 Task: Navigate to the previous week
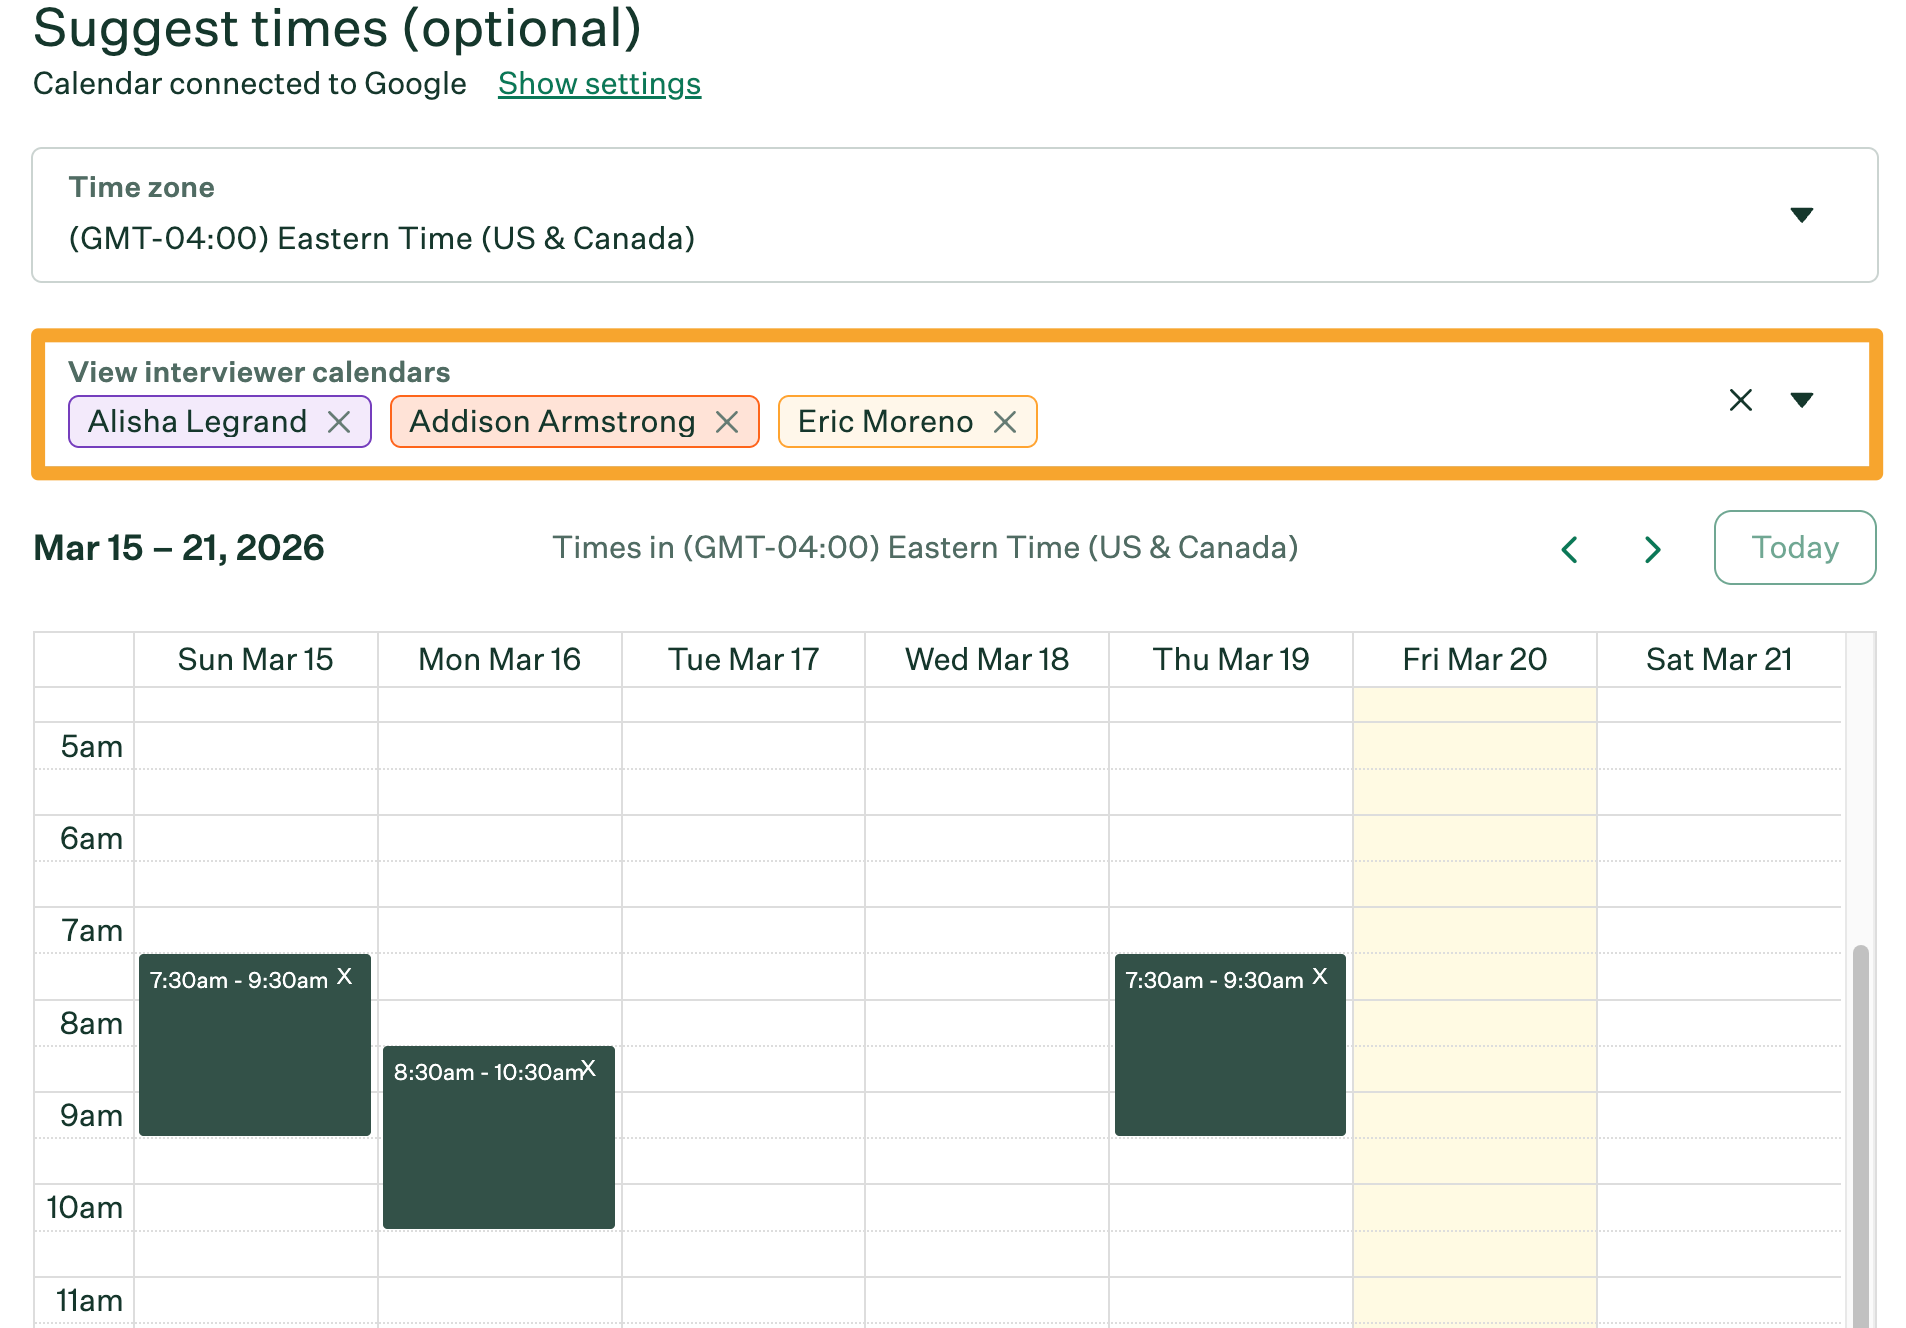[1569, 548]
